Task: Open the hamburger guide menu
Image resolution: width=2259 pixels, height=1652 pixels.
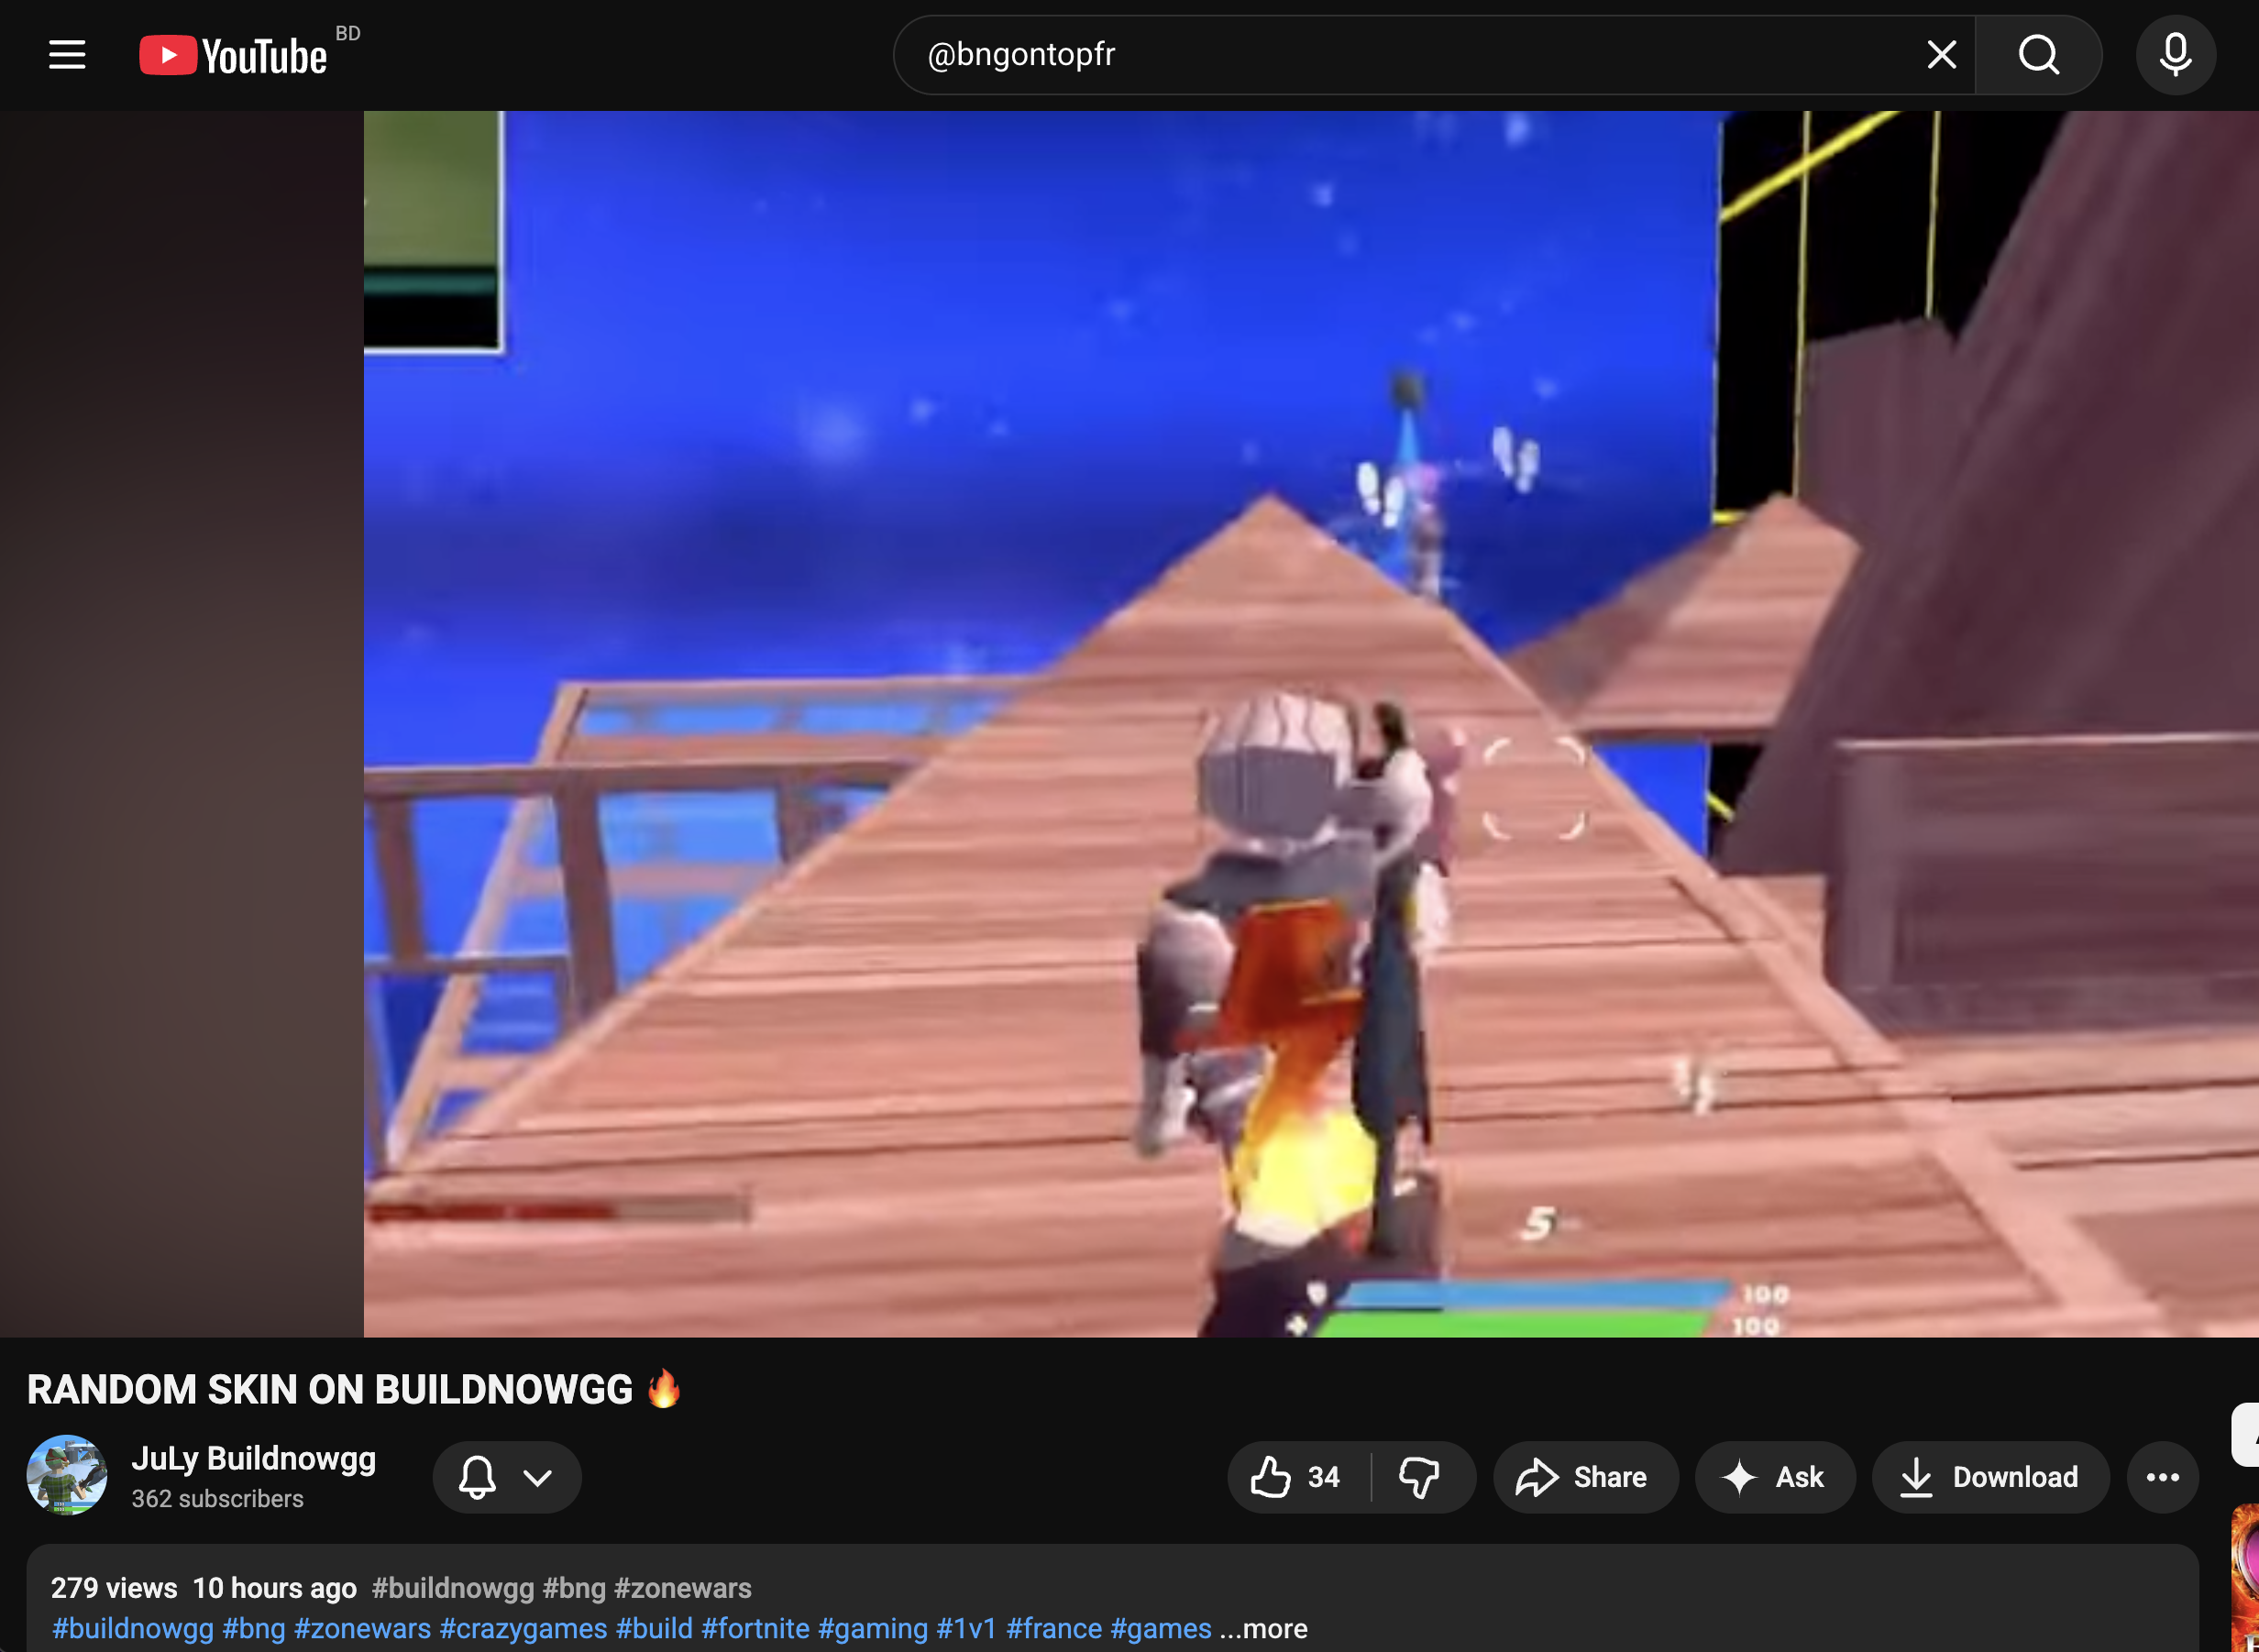Action: (67, 55)
